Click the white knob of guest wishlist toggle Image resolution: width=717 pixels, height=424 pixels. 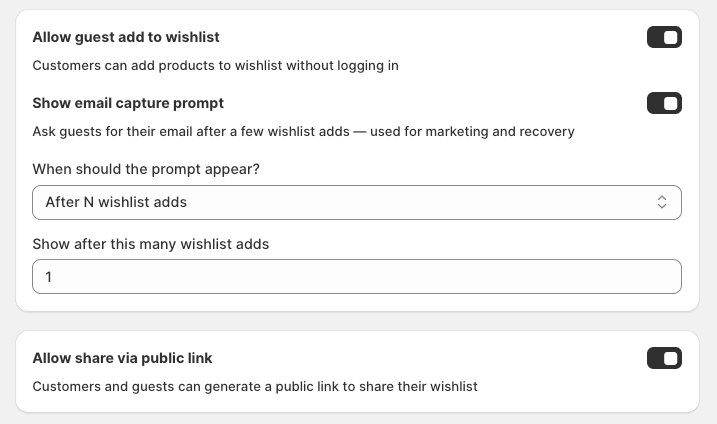[x=670, y=37]
